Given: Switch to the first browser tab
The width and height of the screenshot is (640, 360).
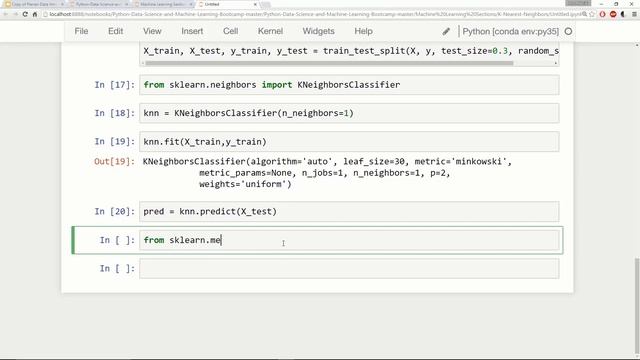Looking at the screenshot, I should pos(33,4).
